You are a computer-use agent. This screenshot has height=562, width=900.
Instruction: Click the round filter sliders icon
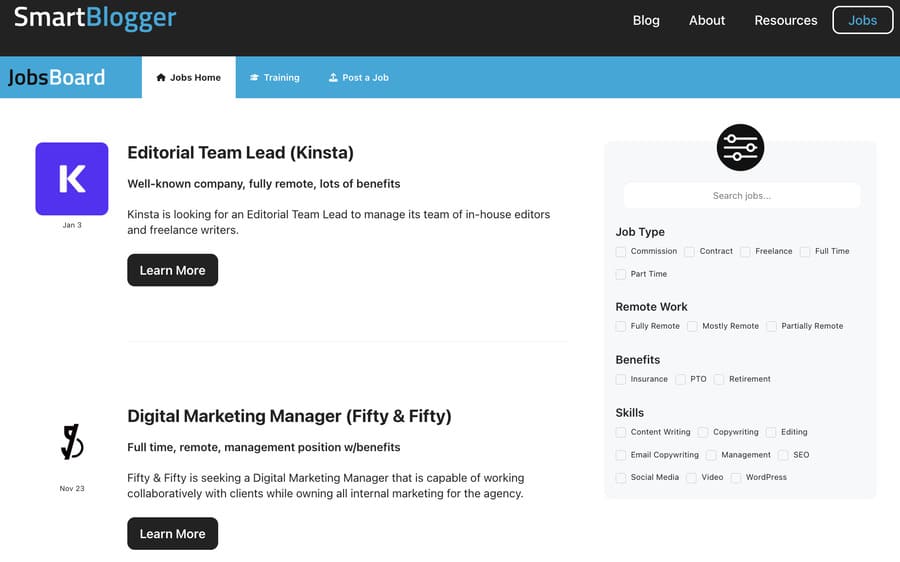pos(740,148)
